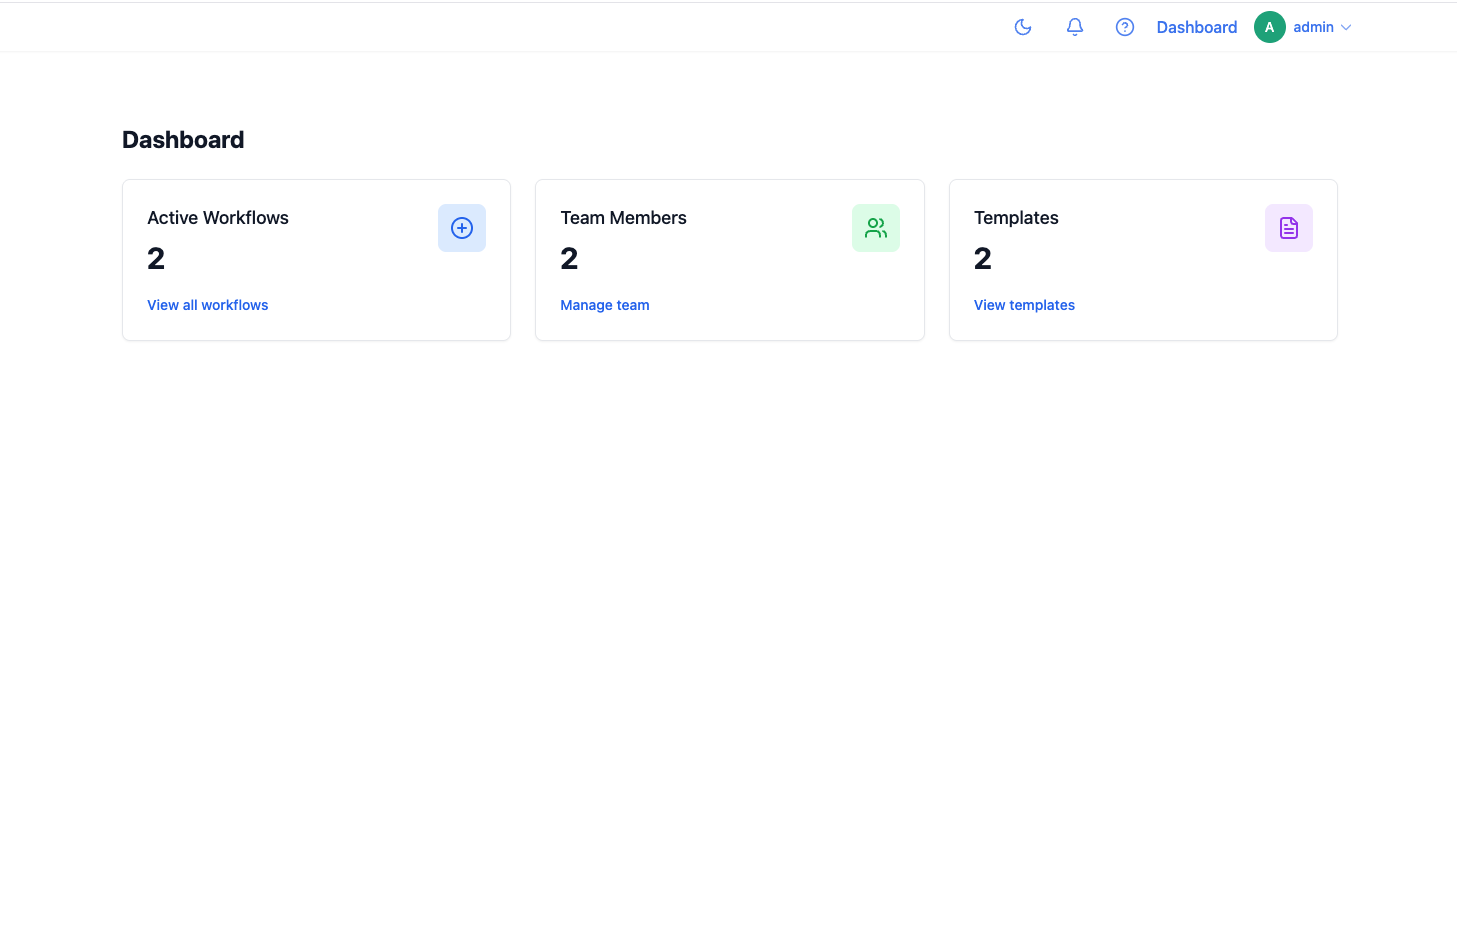Open notifications via the bell icon
This screenshot has width=1457, height=933.
[x=1074, y=27]
